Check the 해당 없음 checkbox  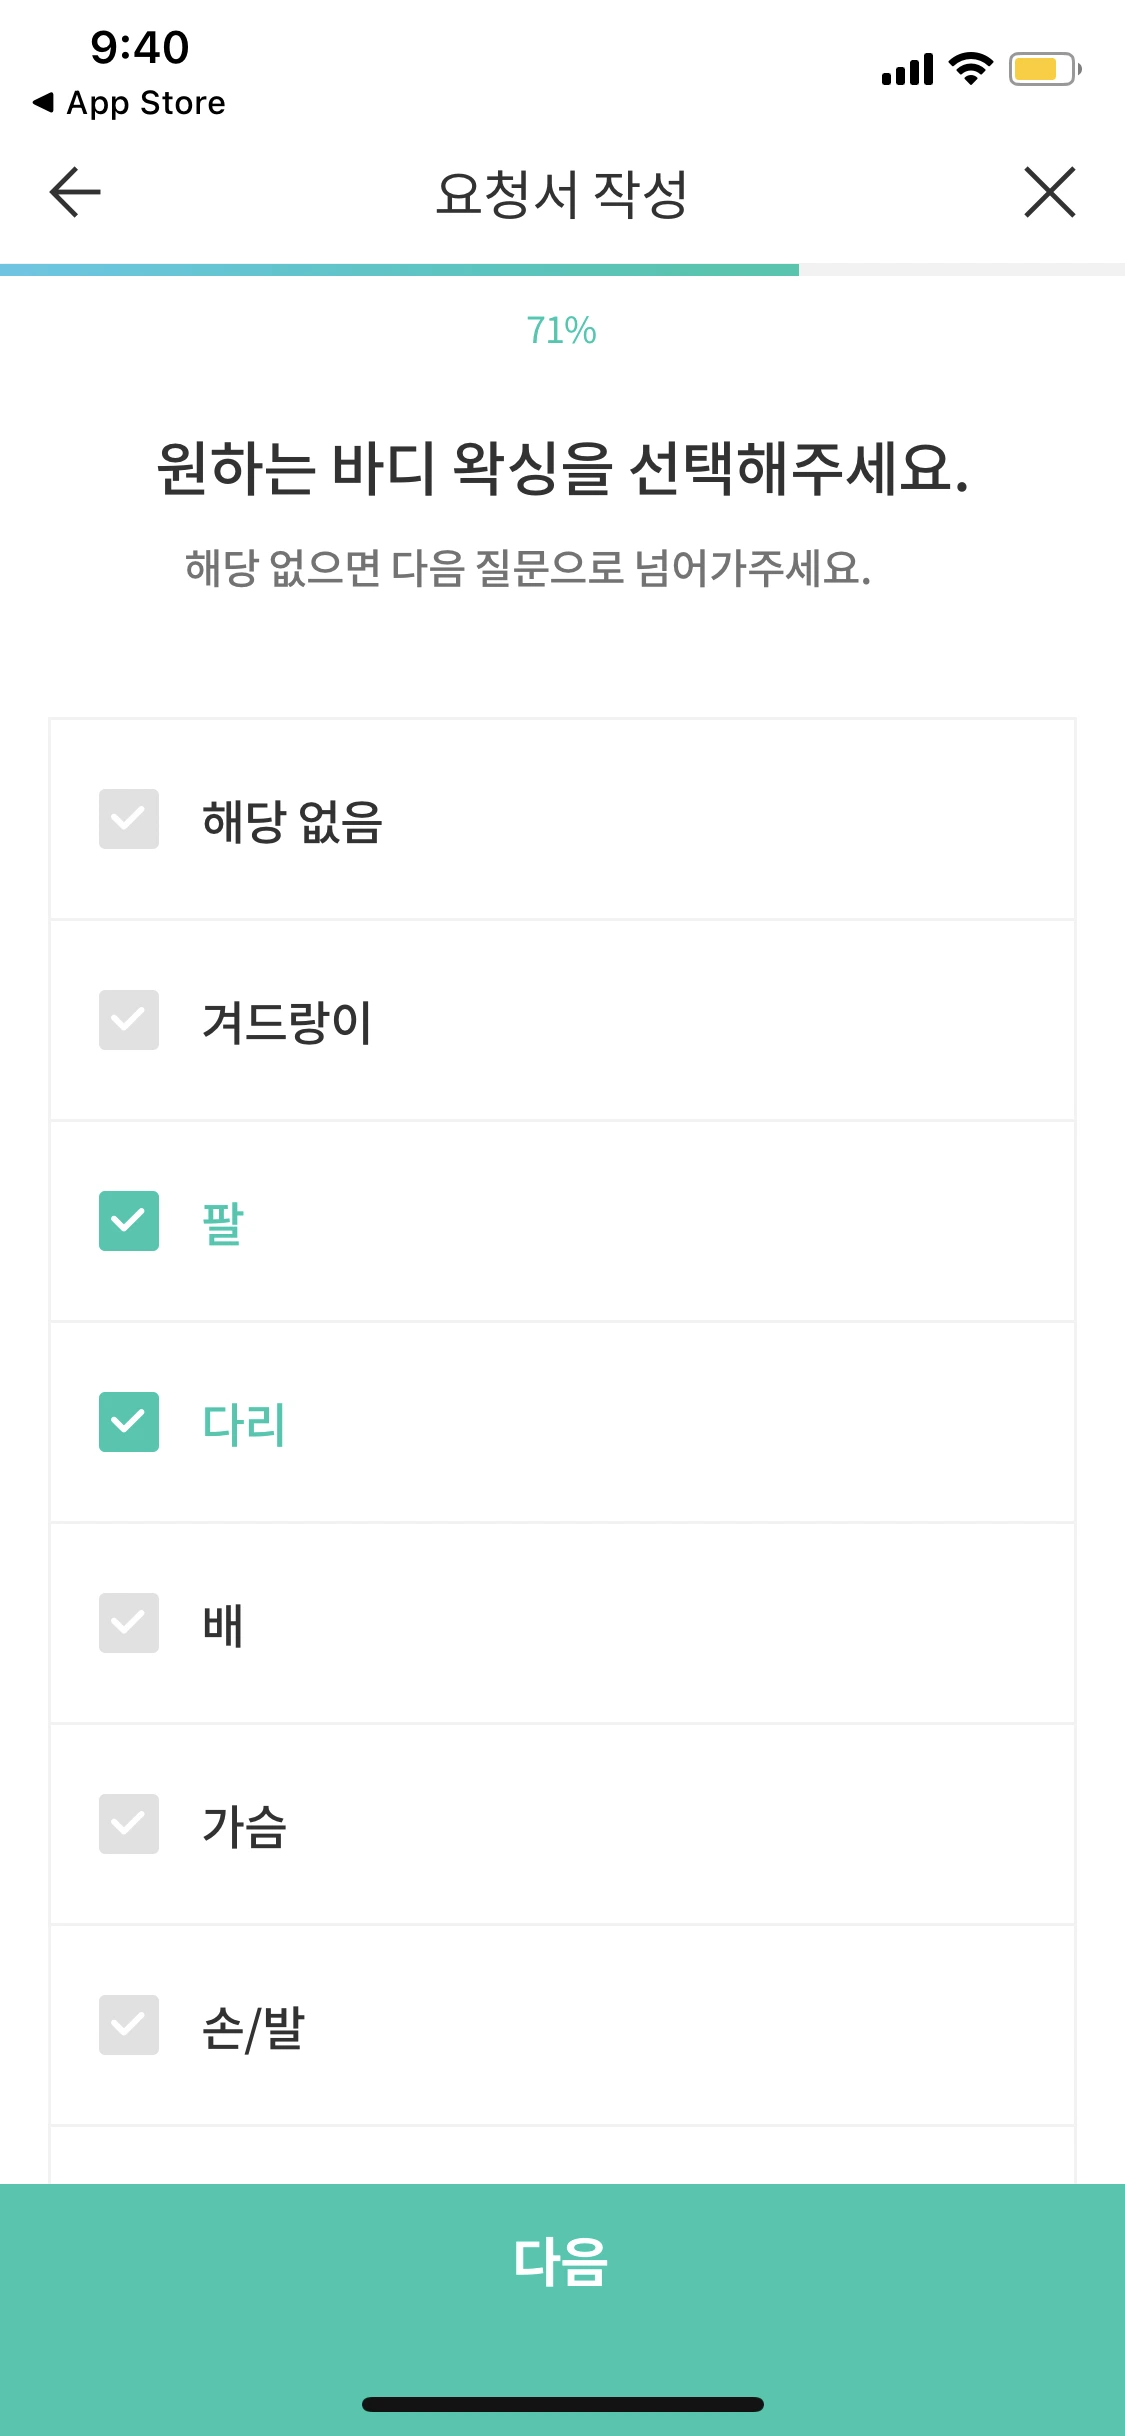[129, 822]
